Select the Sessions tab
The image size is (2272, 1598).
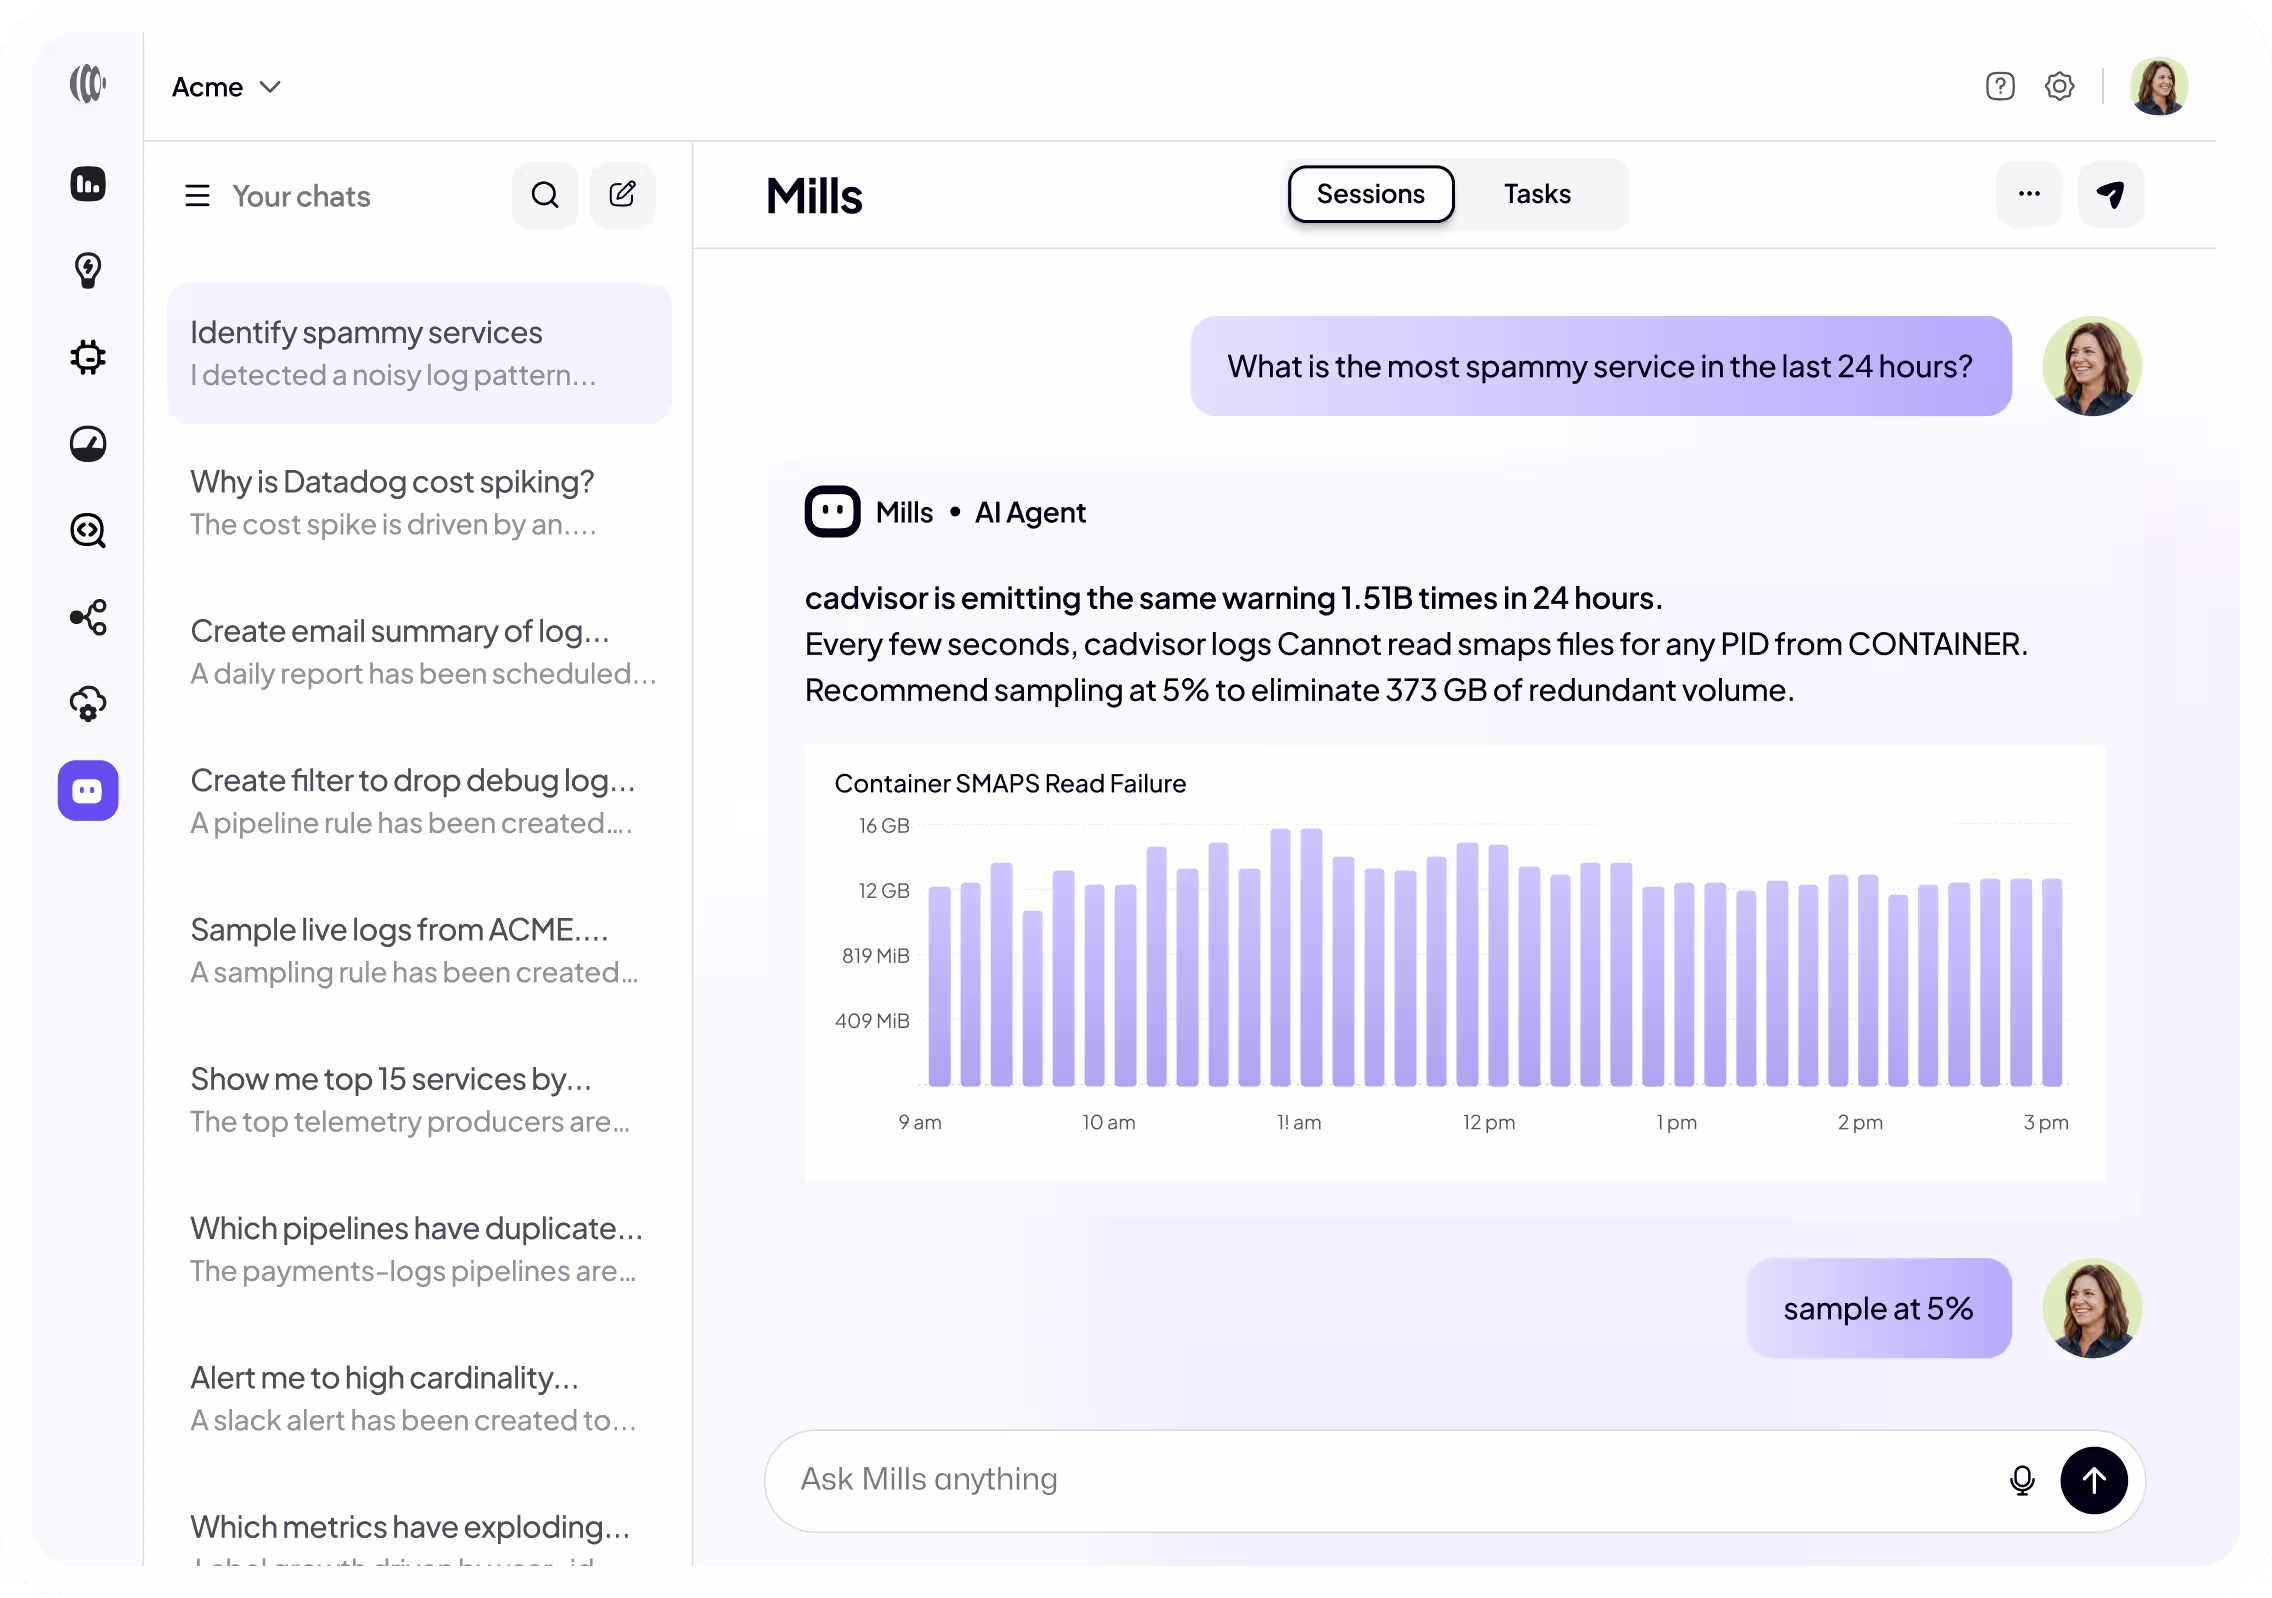pos(1370,194)
